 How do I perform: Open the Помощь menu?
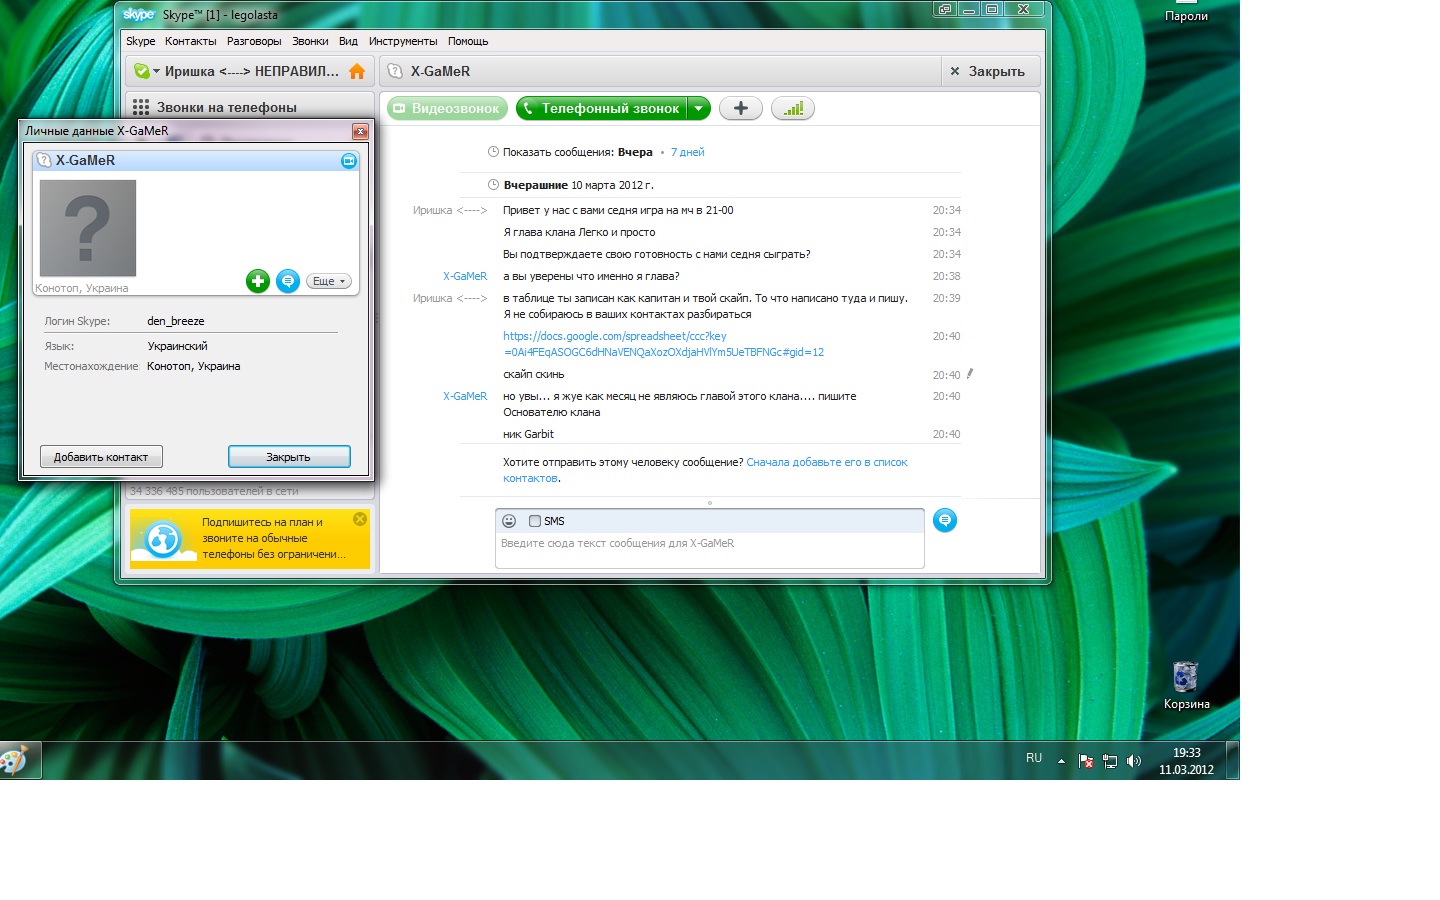(x=468, y=41)
